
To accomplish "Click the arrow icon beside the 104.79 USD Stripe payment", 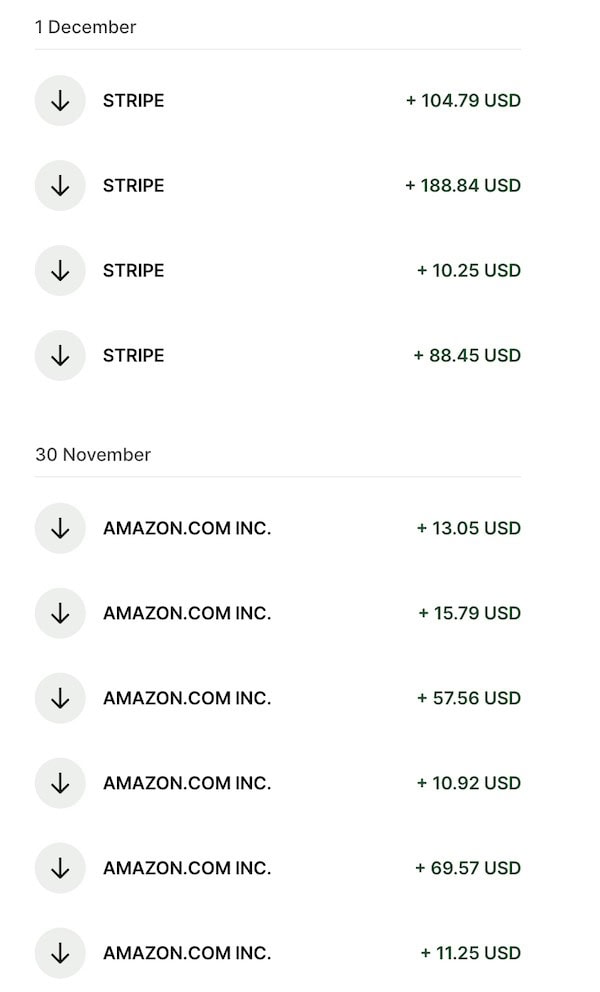I will click(60, 101).
